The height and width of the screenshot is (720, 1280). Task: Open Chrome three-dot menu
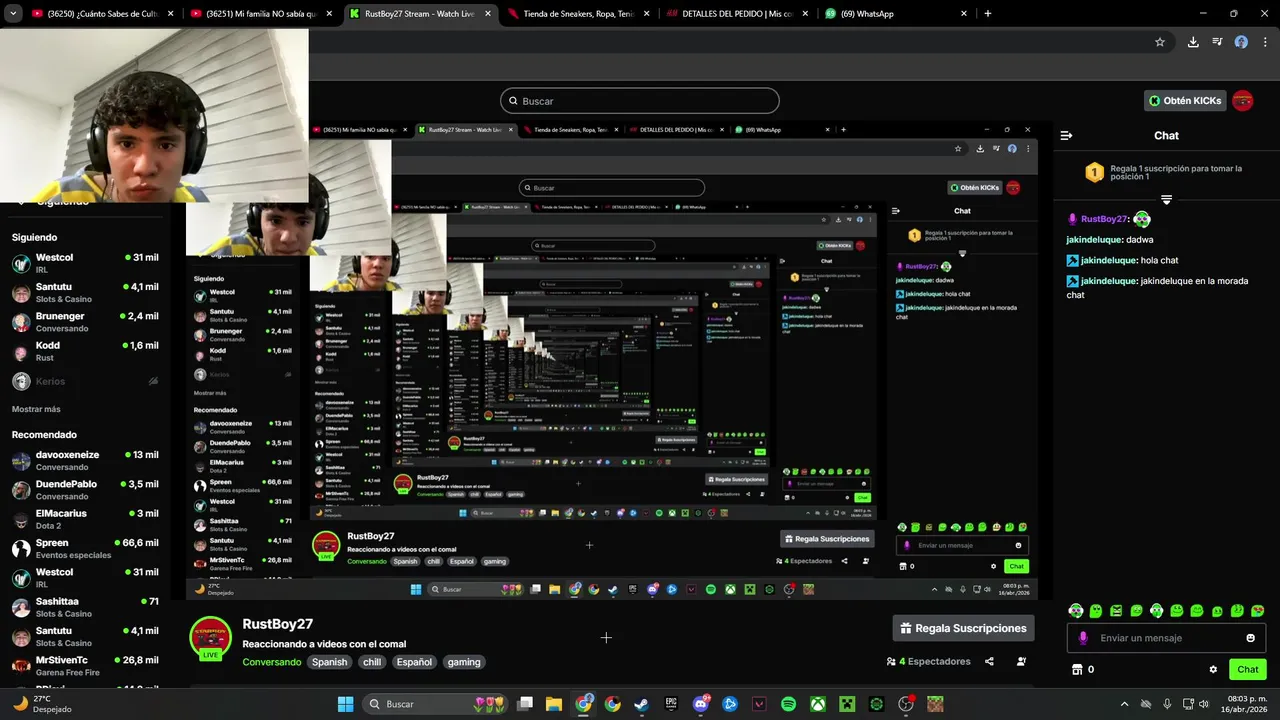pos(1264,42)
